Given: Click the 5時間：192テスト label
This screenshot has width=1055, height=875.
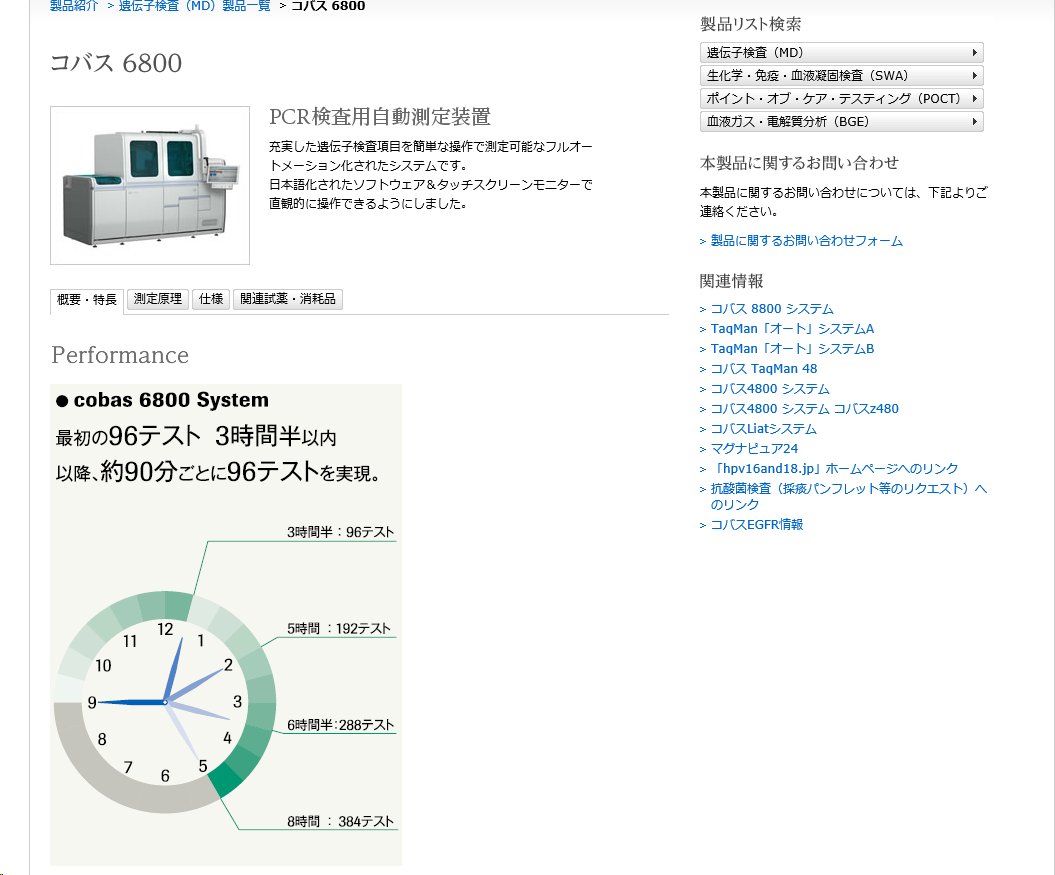Looking at the screenshot, I should click(338, 629).
